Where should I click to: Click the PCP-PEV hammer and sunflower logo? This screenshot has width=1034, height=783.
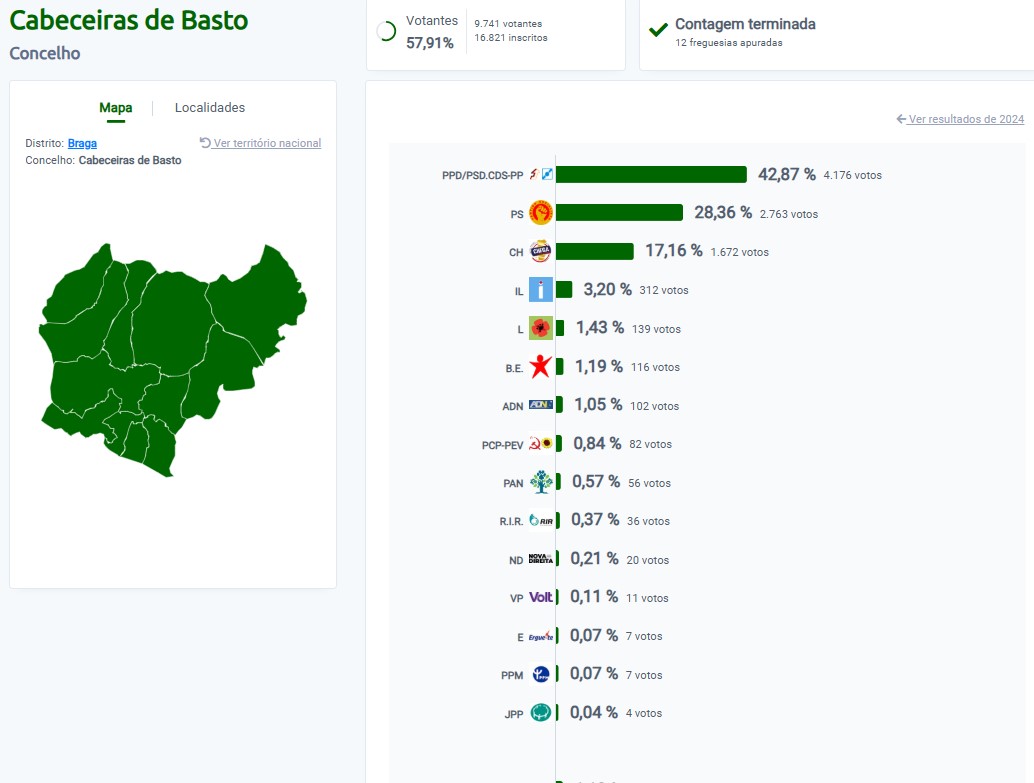click(x=541, y=443)
